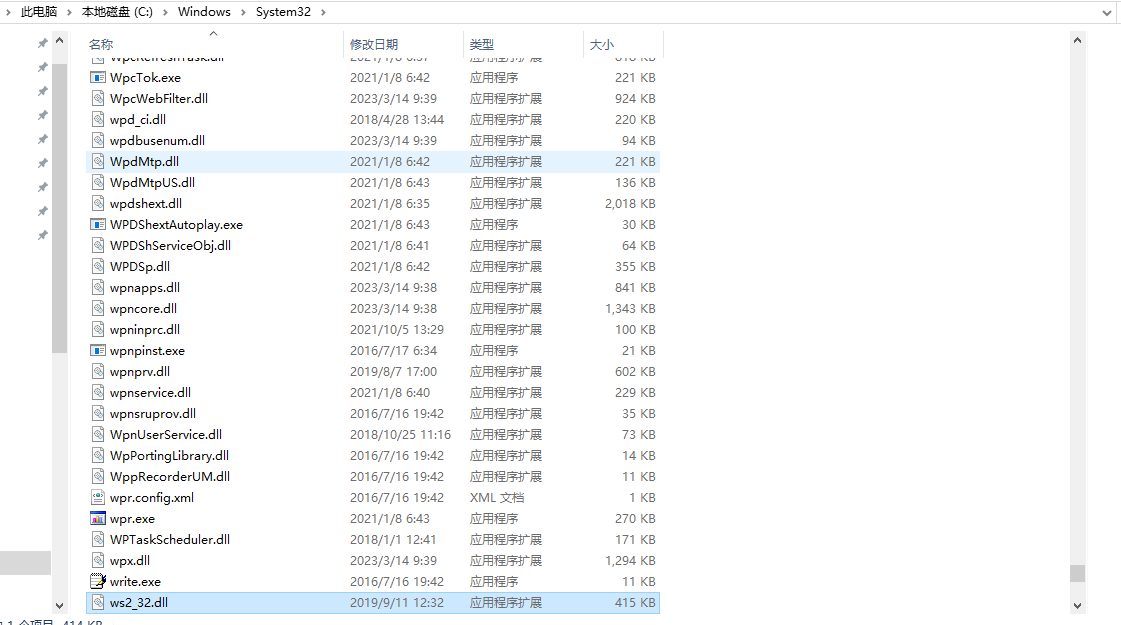Click the wpr.exe application icon
The width and height of the screenshot is (1121, 625).
click(x=97, y=518)
